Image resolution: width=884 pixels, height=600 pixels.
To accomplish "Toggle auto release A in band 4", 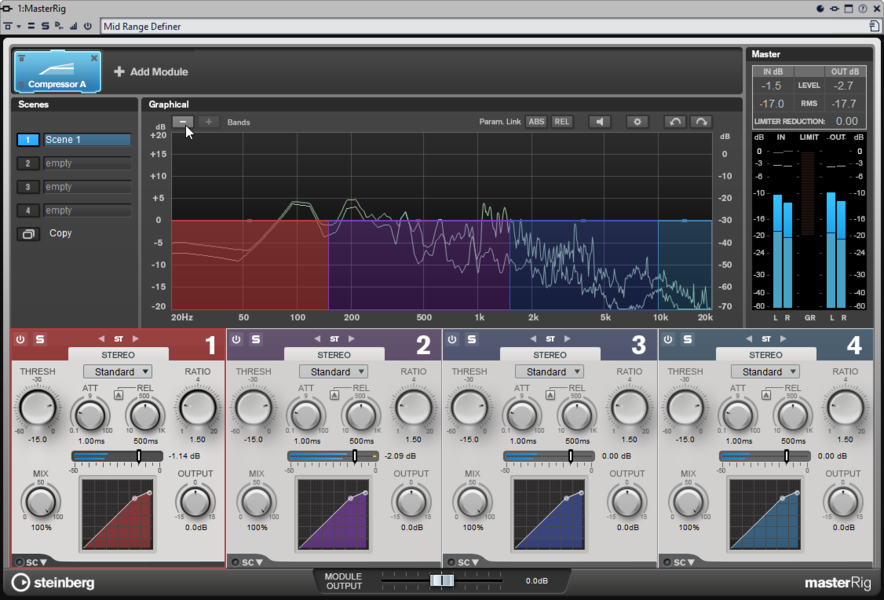I will [766, 395].
